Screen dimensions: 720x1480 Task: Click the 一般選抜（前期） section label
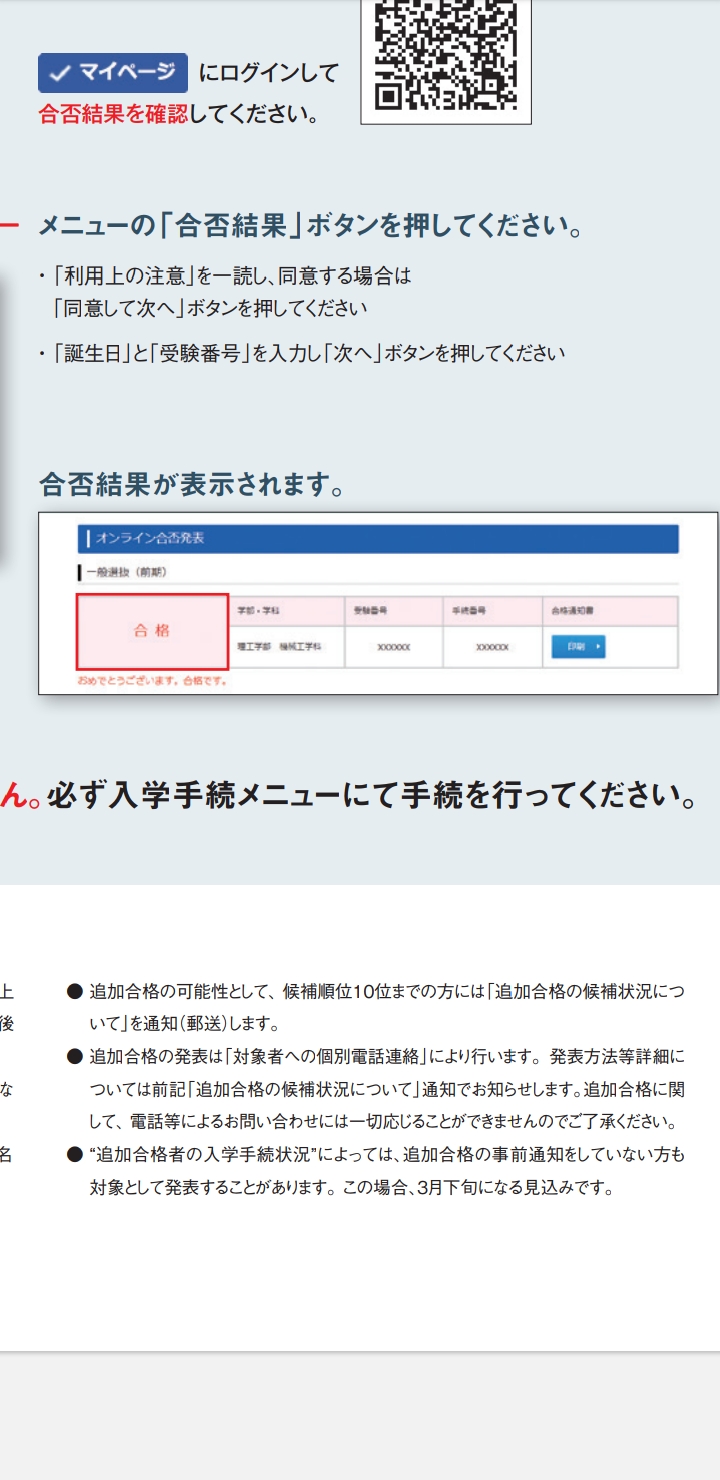[126, 572]
